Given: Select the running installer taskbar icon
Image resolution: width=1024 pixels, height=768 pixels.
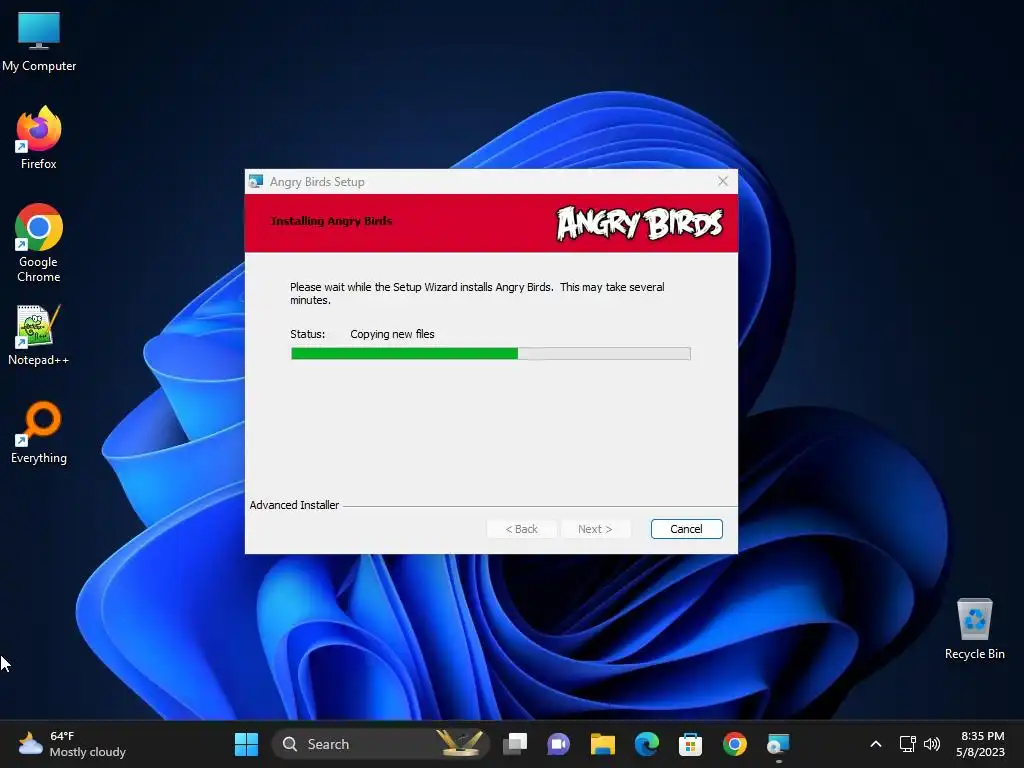Looking at the screenshot, I should (778, 744).
